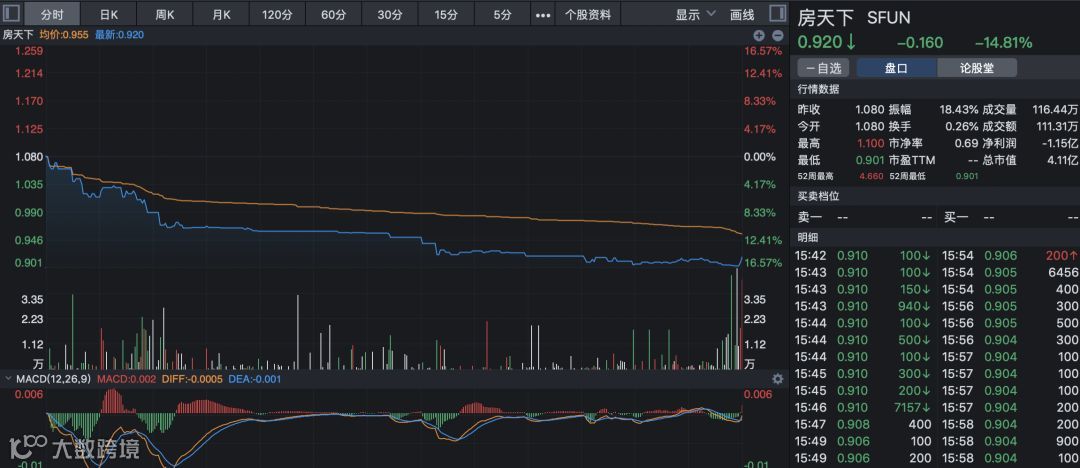Click the 买一 bid level row
1080x468 pixels.
coord(1010,218)
